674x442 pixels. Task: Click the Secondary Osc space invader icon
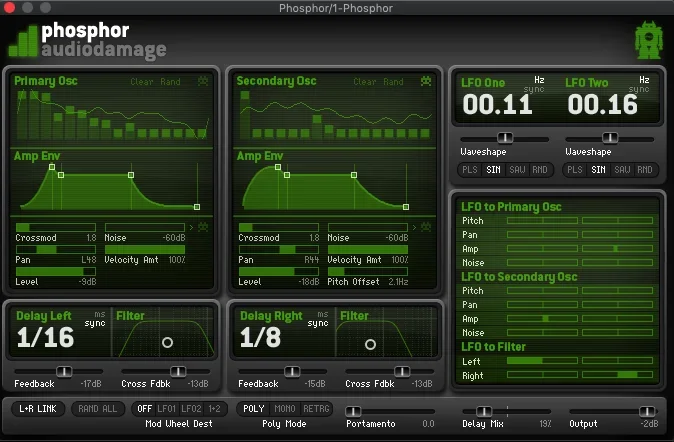point(426,82)
